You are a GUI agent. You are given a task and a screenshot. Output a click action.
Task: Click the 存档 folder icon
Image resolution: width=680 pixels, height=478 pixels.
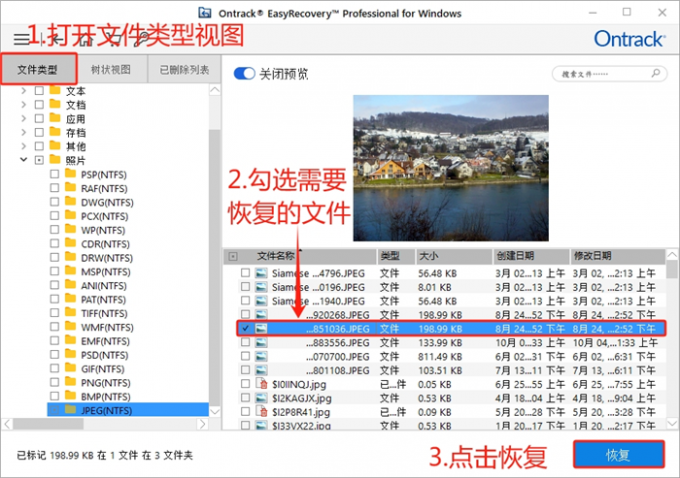tap(55, 132)
